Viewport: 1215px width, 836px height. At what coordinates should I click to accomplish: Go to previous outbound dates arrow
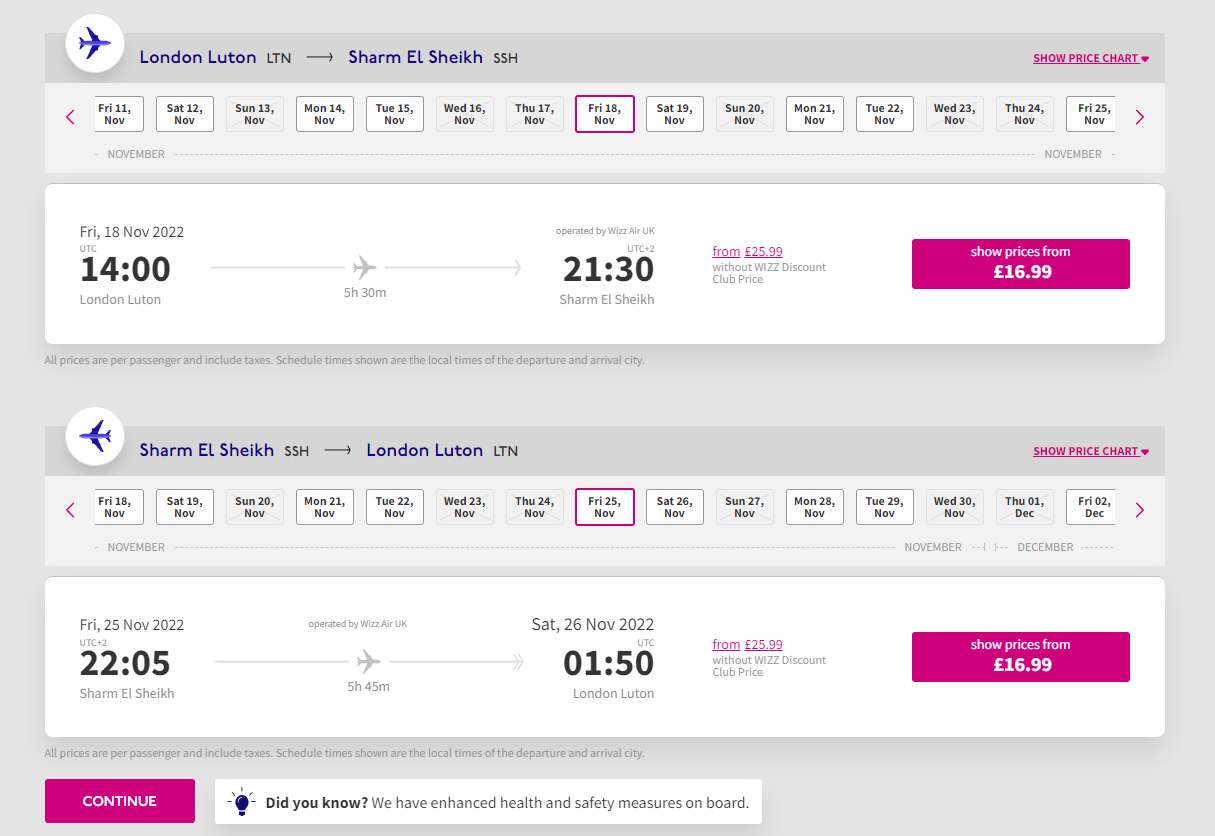pyautogui.click(x=70, y=117)
